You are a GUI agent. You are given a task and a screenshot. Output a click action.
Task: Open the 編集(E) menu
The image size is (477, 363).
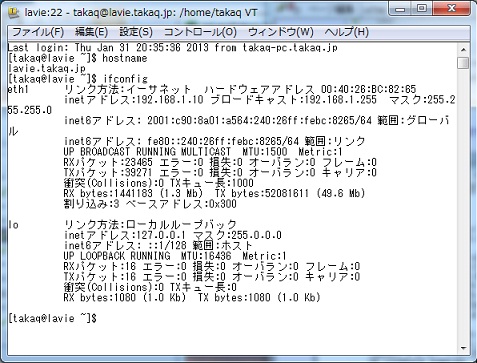coord(91,32)
